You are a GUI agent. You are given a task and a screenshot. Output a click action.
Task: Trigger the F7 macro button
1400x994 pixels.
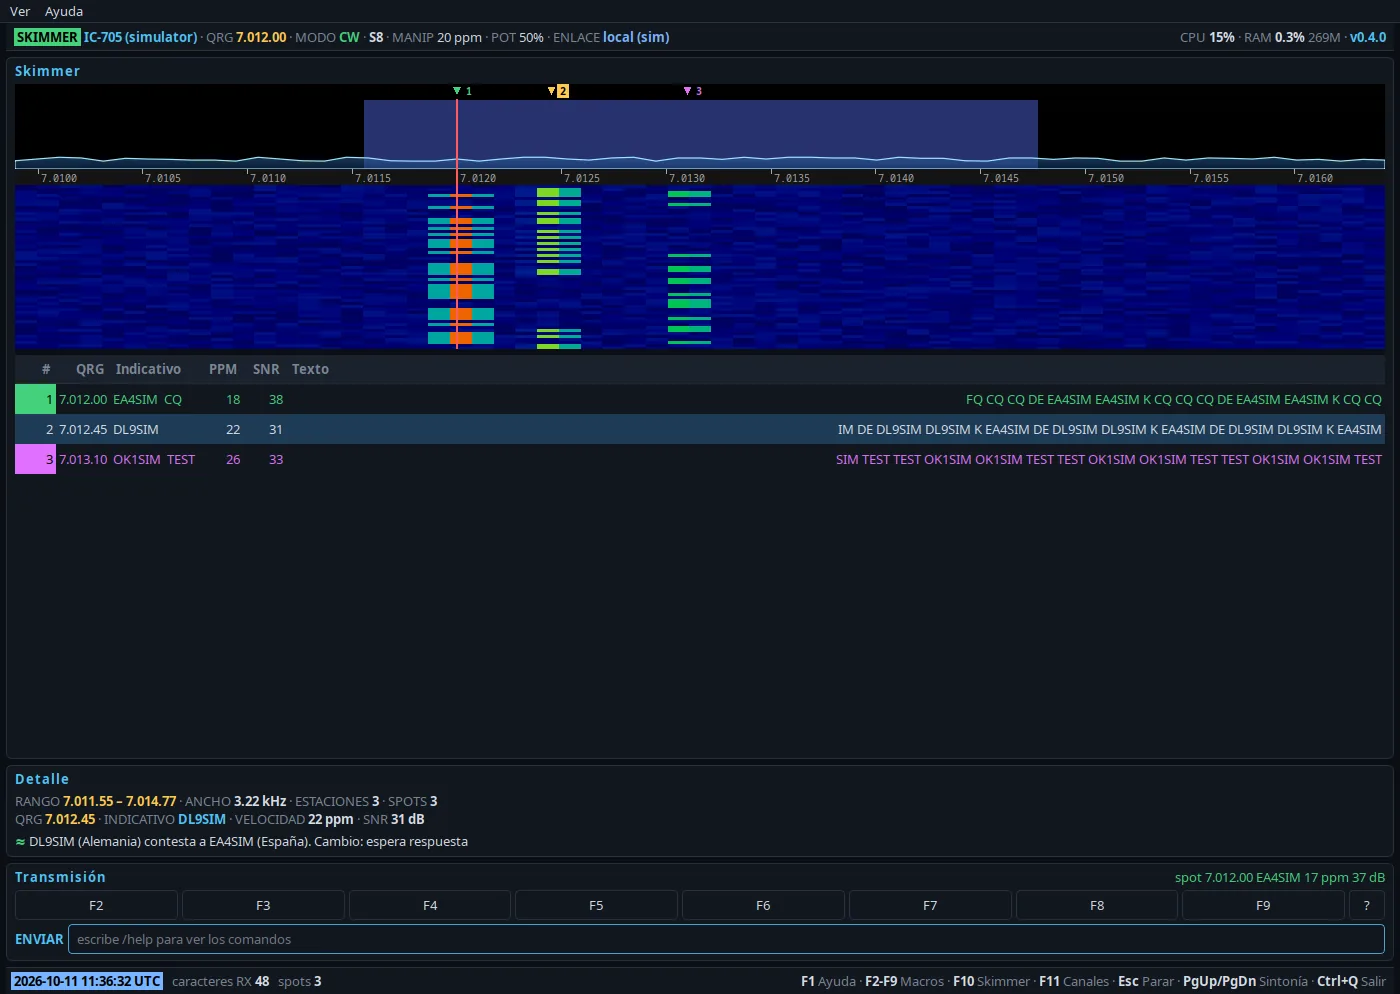(x=930, y=905)
